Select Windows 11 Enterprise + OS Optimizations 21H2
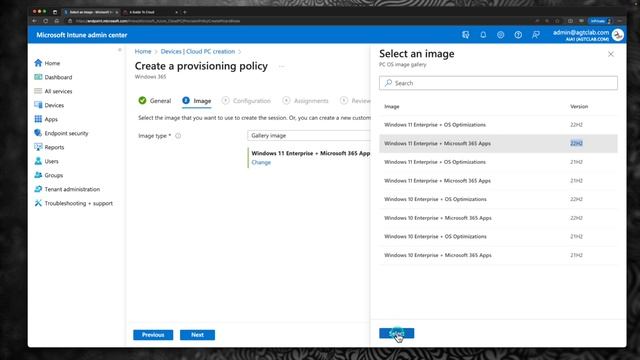 498,162
